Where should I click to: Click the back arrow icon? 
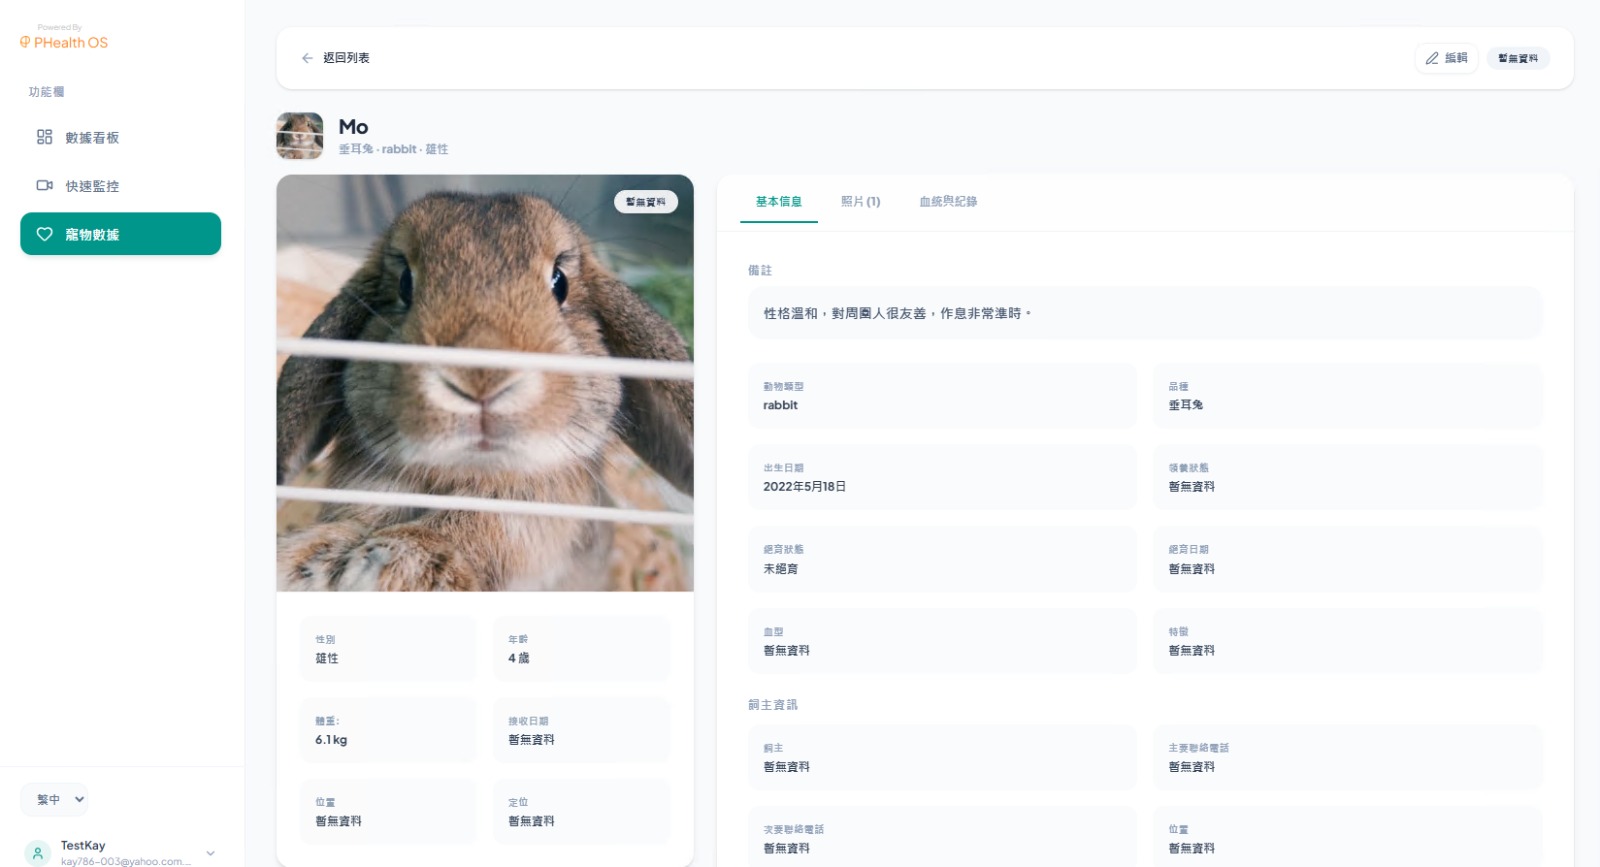pyautogui.click(x=307, y=58)
